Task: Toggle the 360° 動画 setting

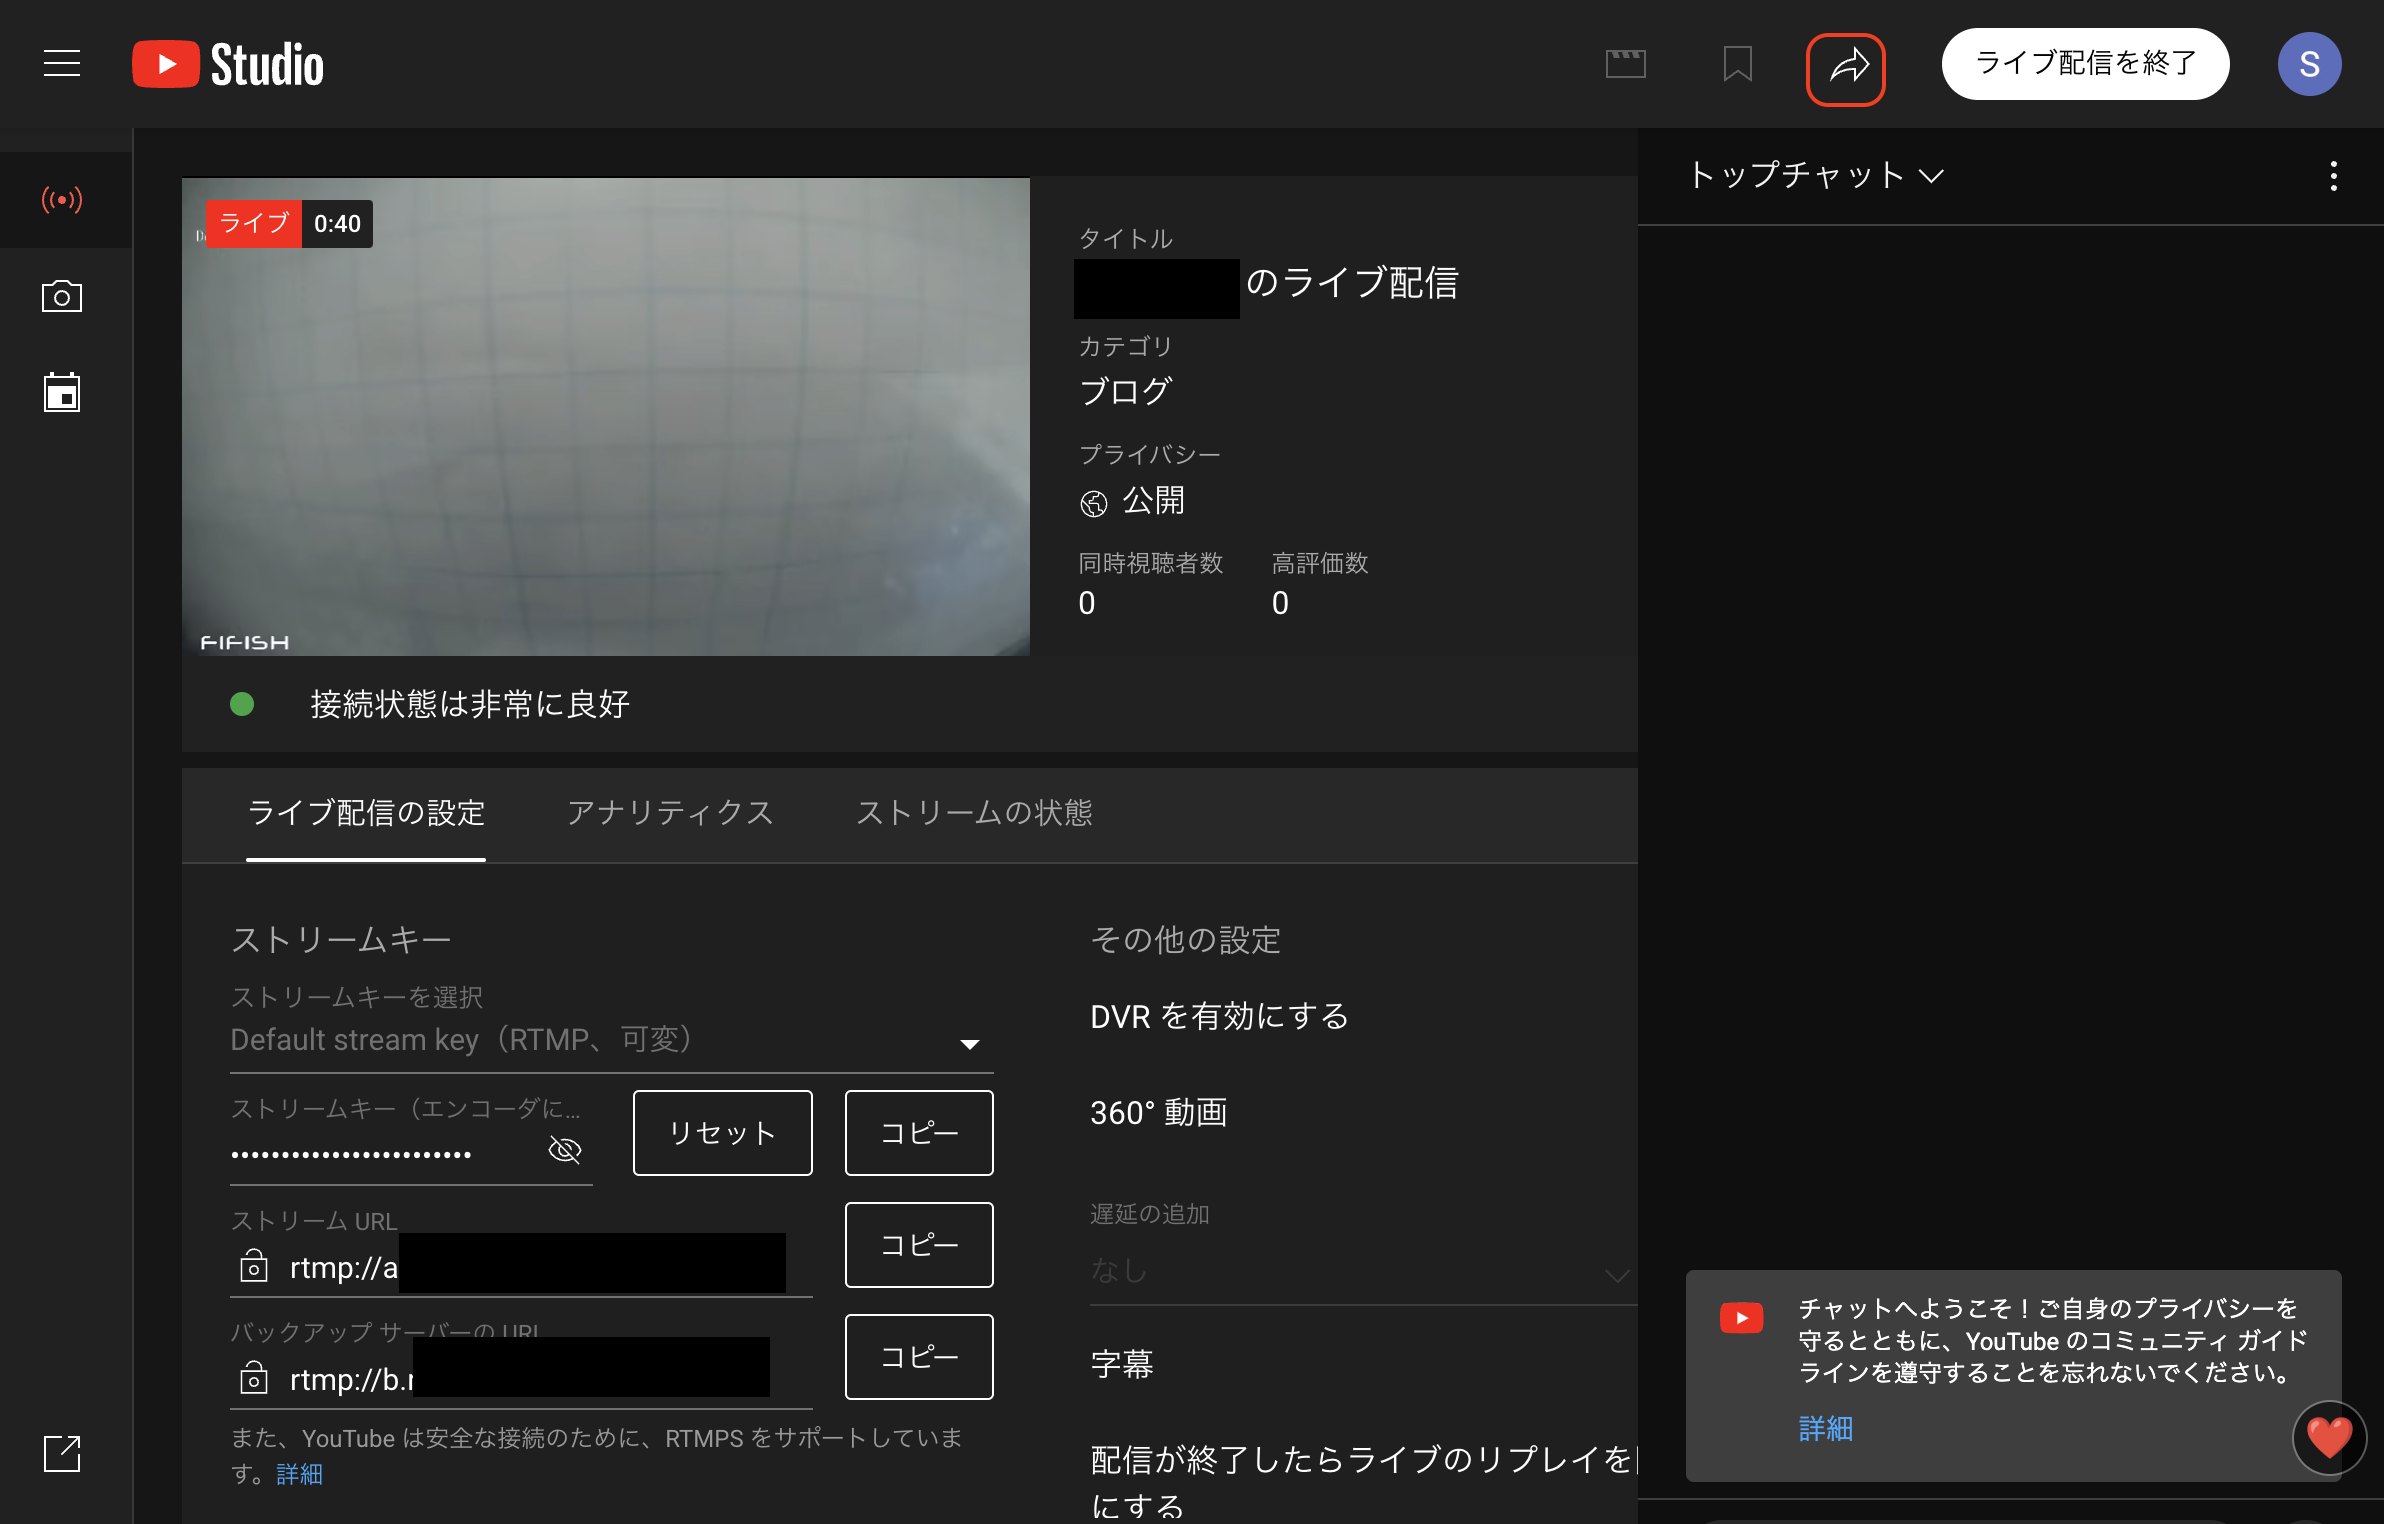Action: click(1158, 1113)
